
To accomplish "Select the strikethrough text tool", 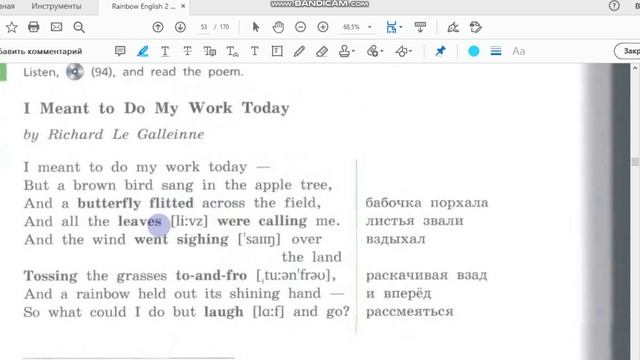I will point(187,51).
